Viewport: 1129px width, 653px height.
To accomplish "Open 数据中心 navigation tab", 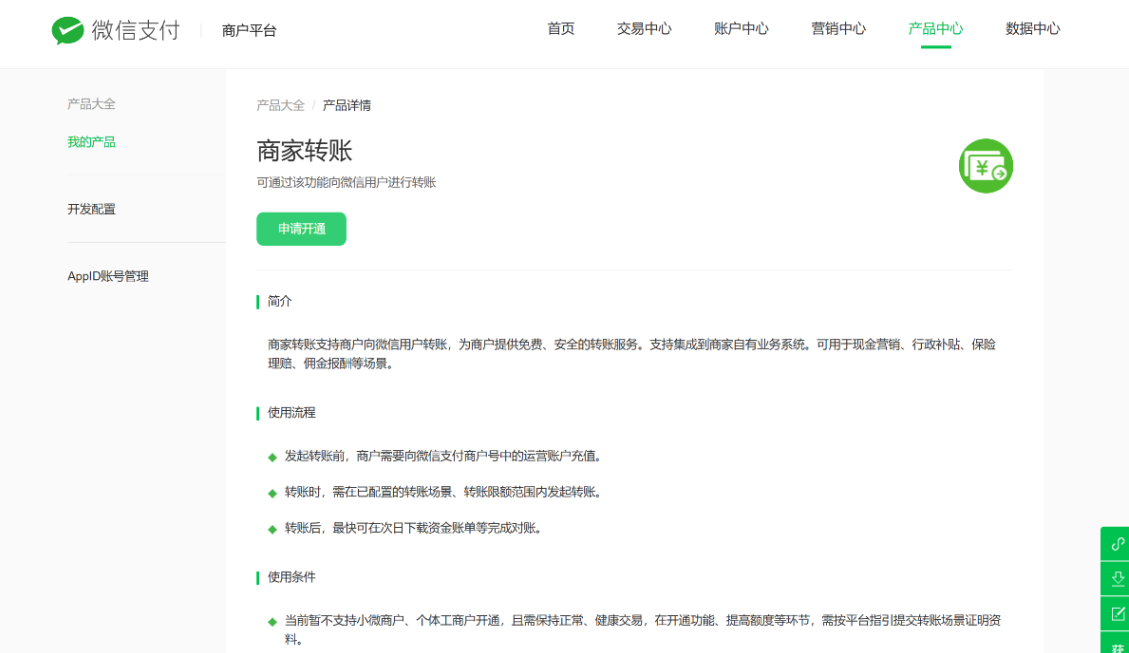I will point(1032,29).
